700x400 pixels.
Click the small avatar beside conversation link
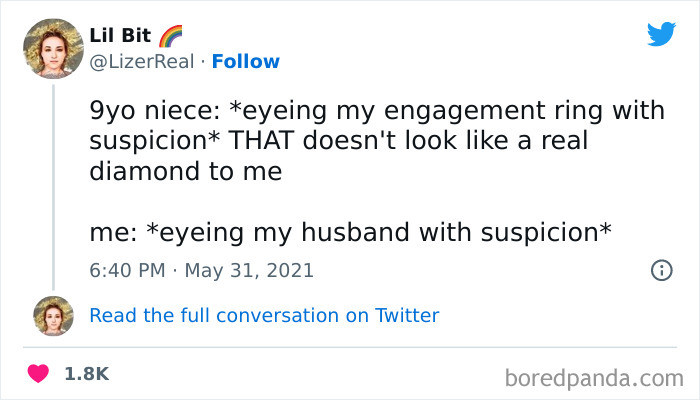(x=53, y=315)
